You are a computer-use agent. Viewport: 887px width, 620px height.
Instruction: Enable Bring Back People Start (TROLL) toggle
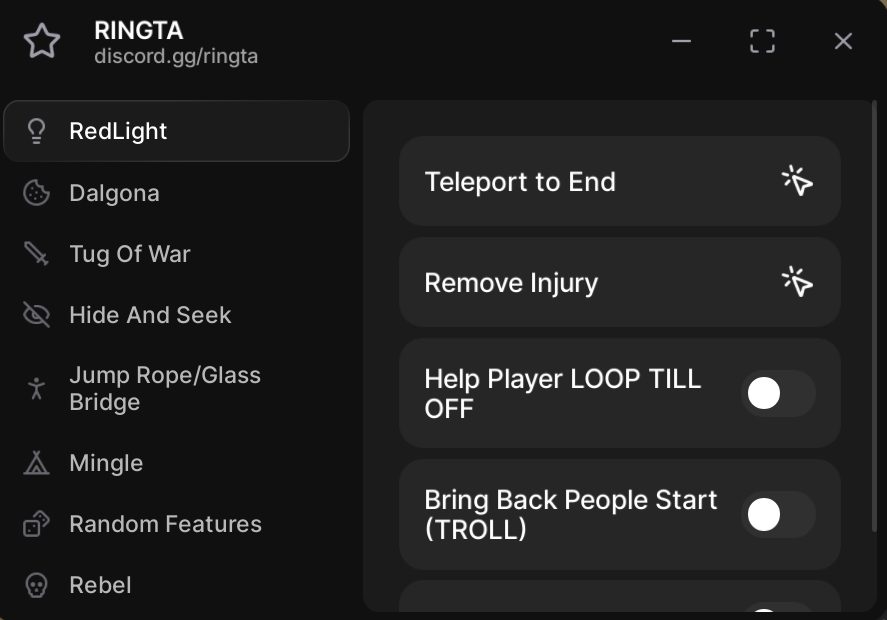coord(778,514)
